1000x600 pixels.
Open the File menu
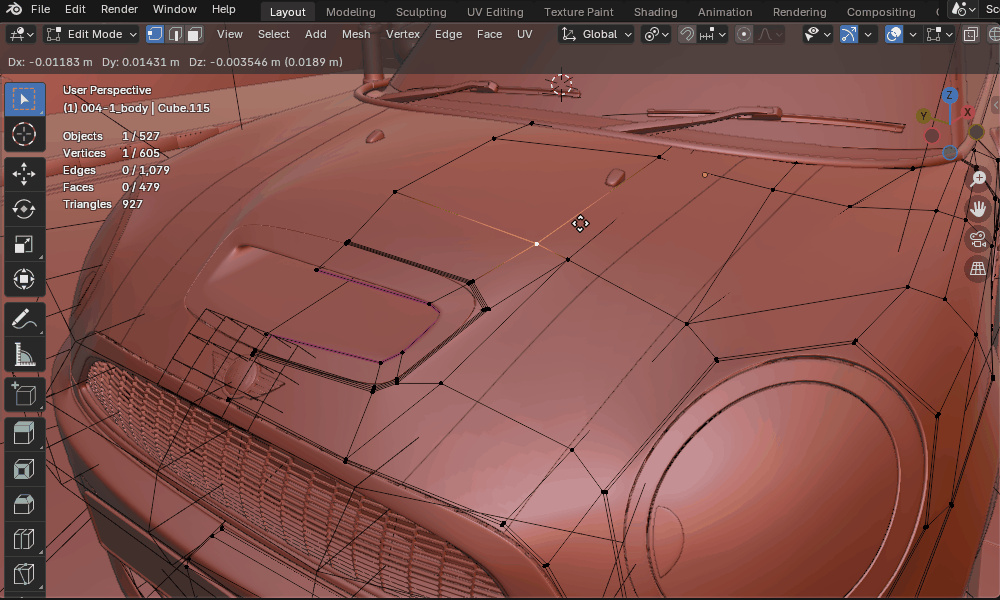(x=40, y=9)
